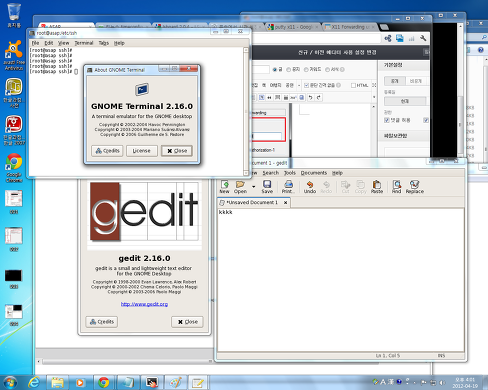Screen dimensions: 488x390
Task: Click the bar-chart extension icon in Chrome toolbar
Action: click(x=412, y=39)
